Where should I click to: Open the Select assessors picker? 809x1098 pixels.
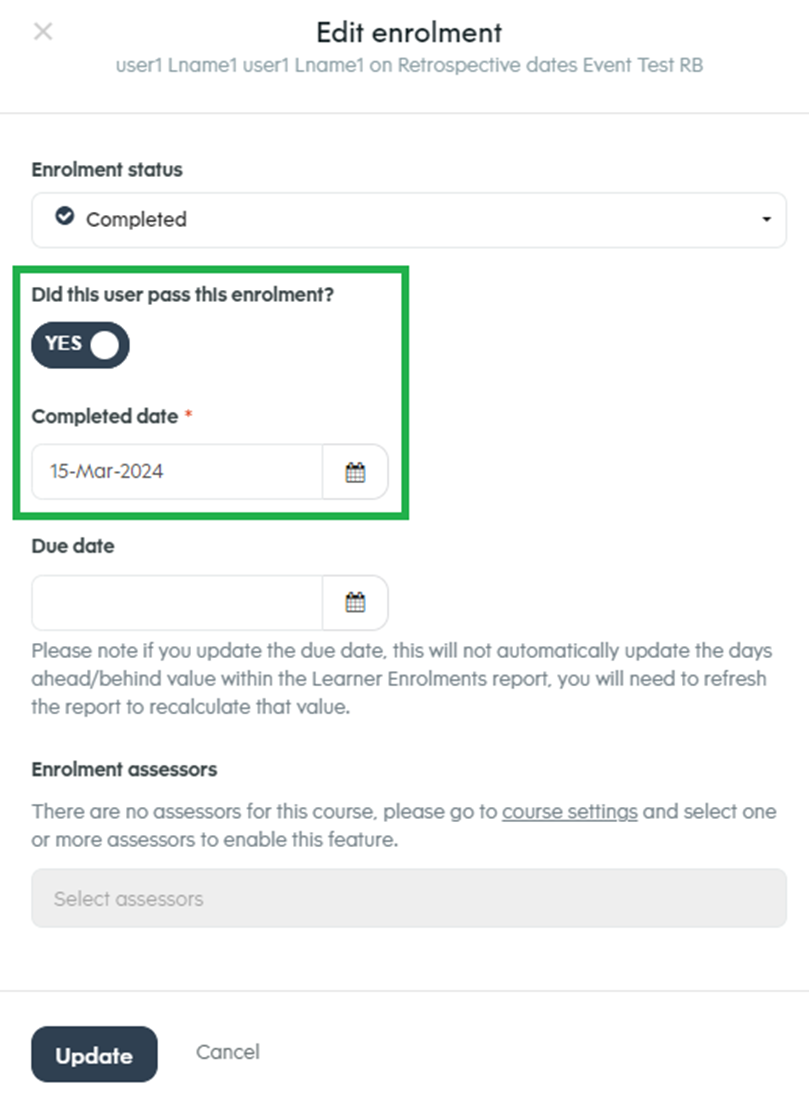[404, 898]
